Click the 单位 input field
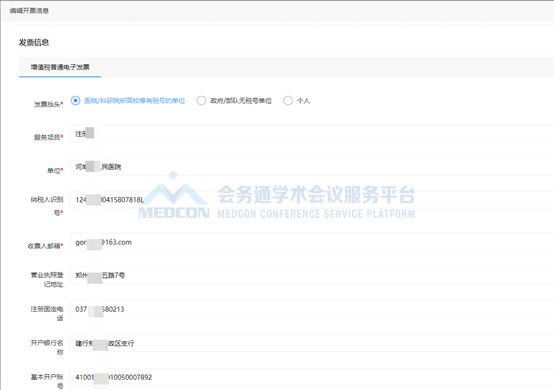Image resolution: width=554 pixels, height=390 pixels. point(312,166)
